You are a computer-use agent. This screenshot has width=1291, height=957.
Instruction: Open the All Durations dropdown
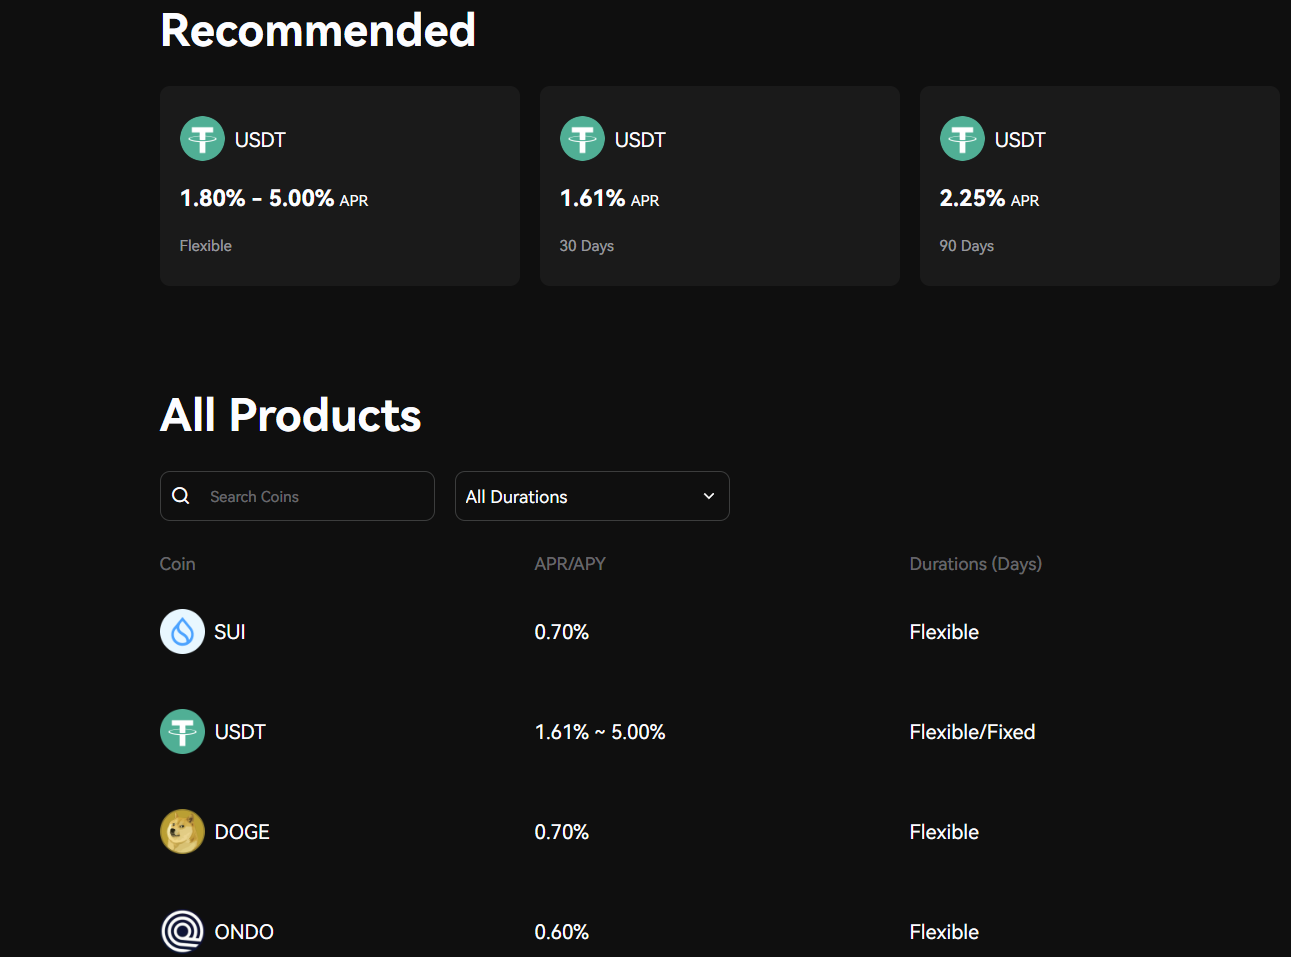592,495
